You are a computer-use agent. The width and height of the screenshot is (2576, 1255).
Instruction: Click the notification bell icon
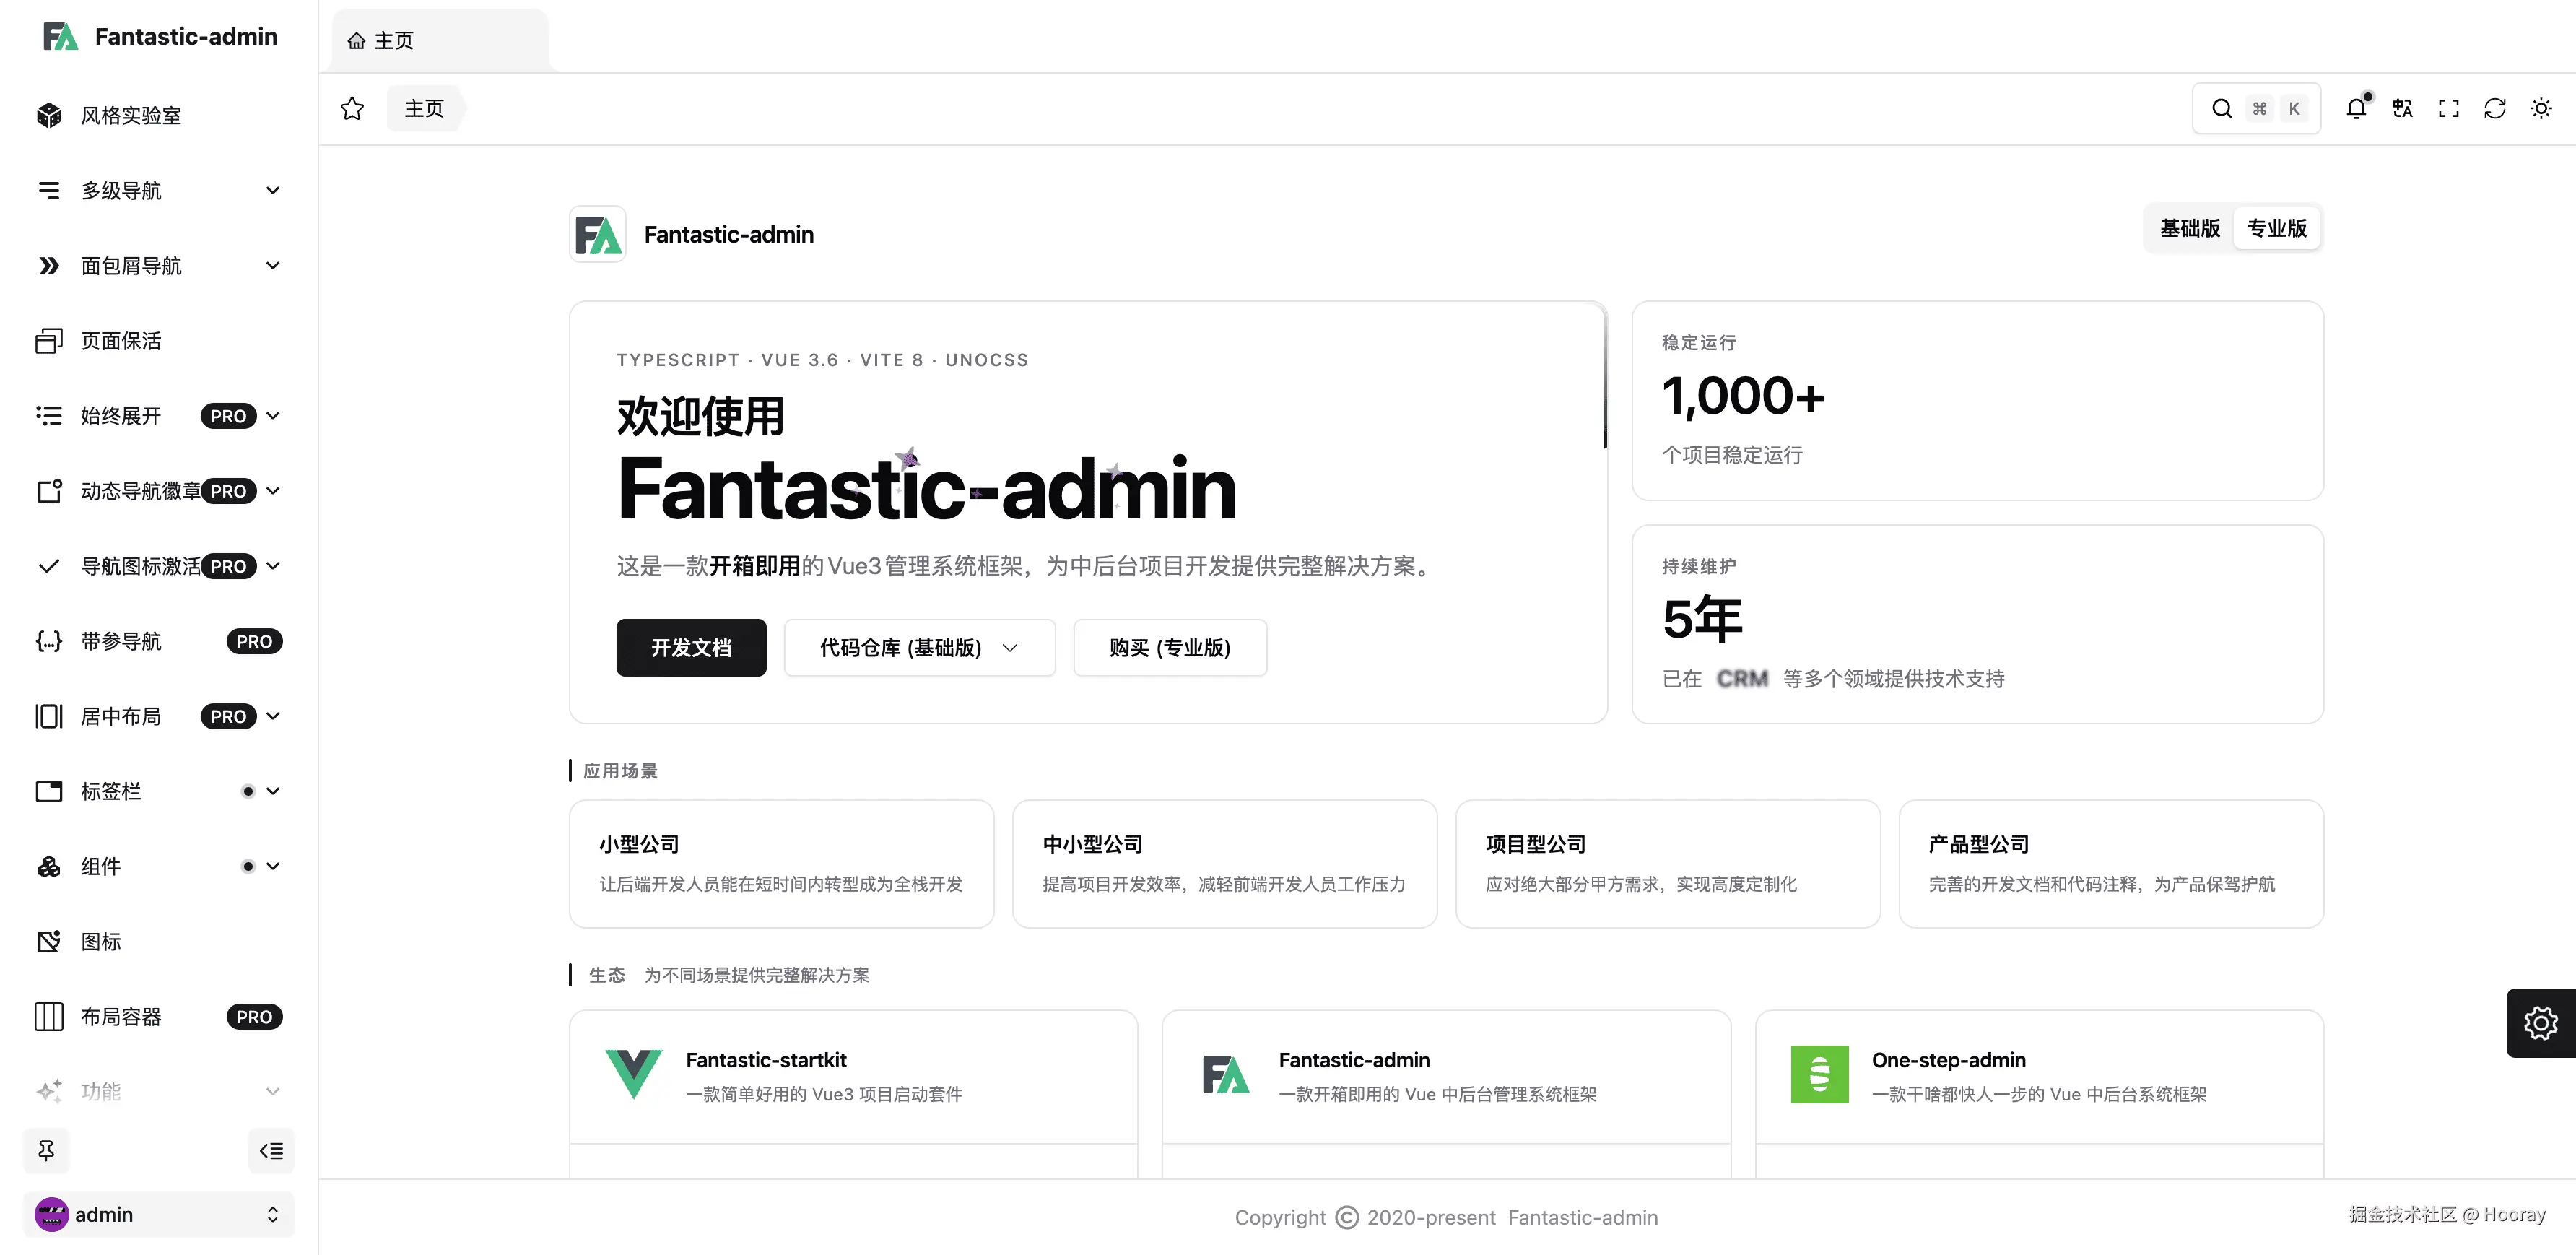point(2356,108)
